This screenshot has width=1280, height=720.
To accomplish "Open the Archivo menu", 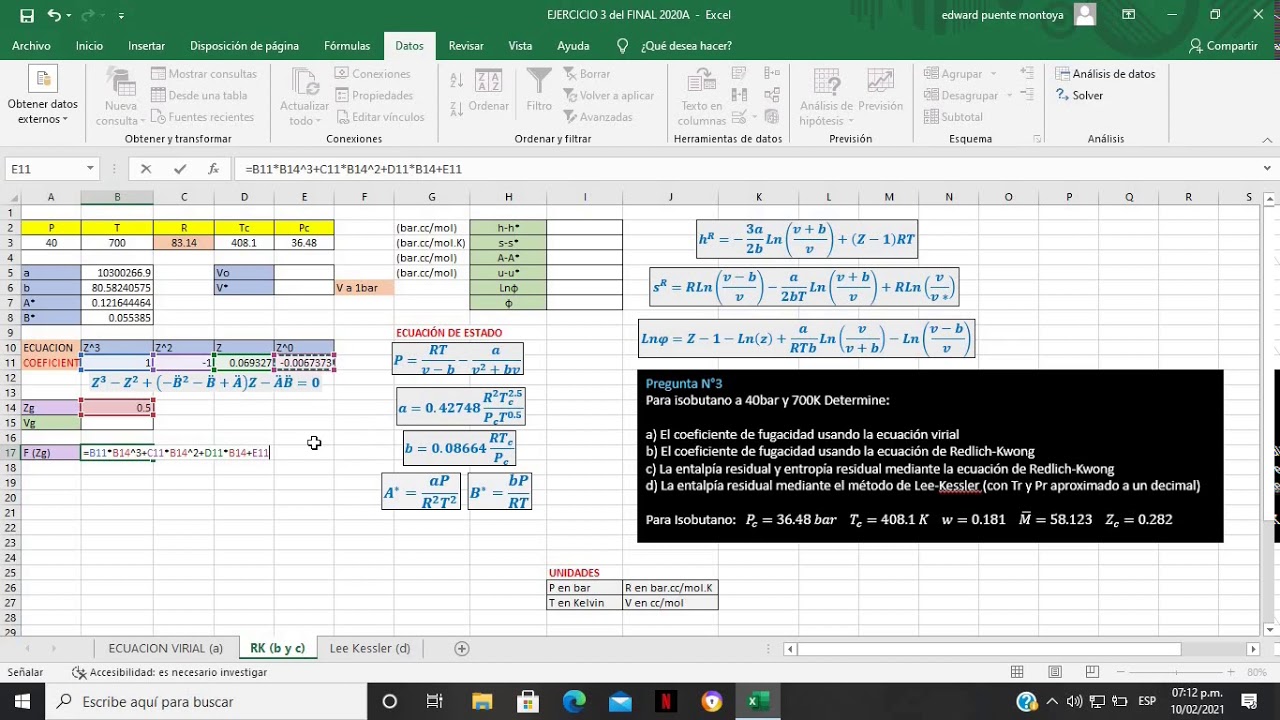I will click(x=31, y=46).
